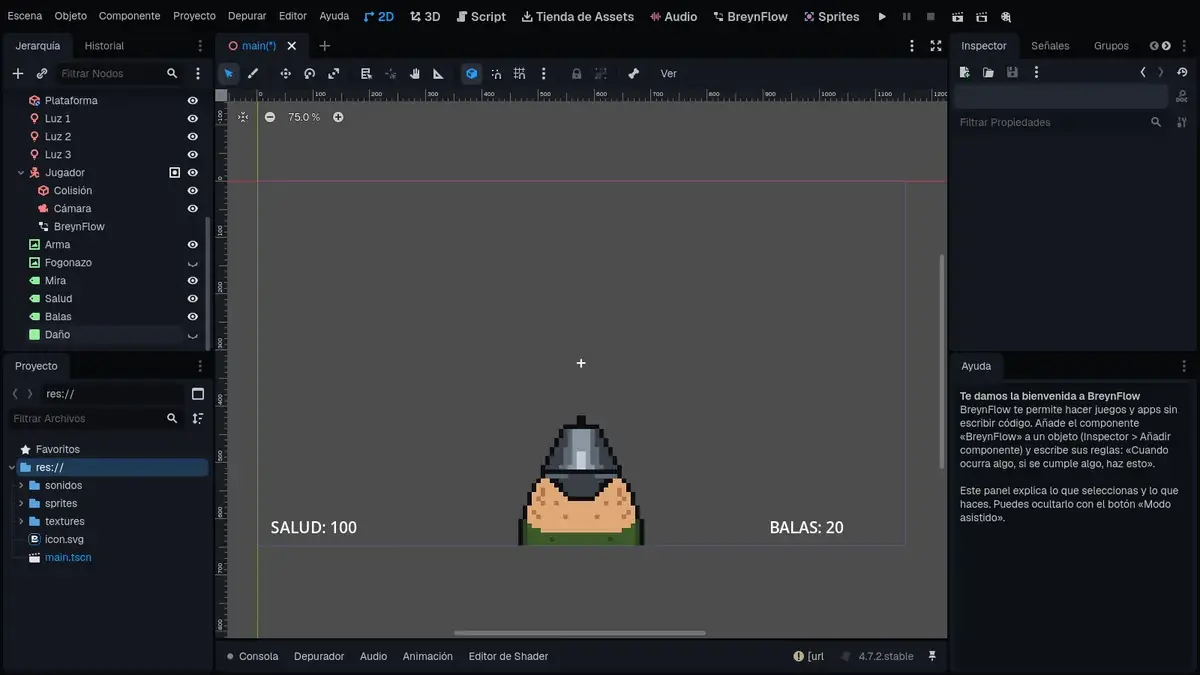The height and width of the screenshot is (675, 1200).
Task: Activate the Scale Mode tool
Action: click(334, 73)
